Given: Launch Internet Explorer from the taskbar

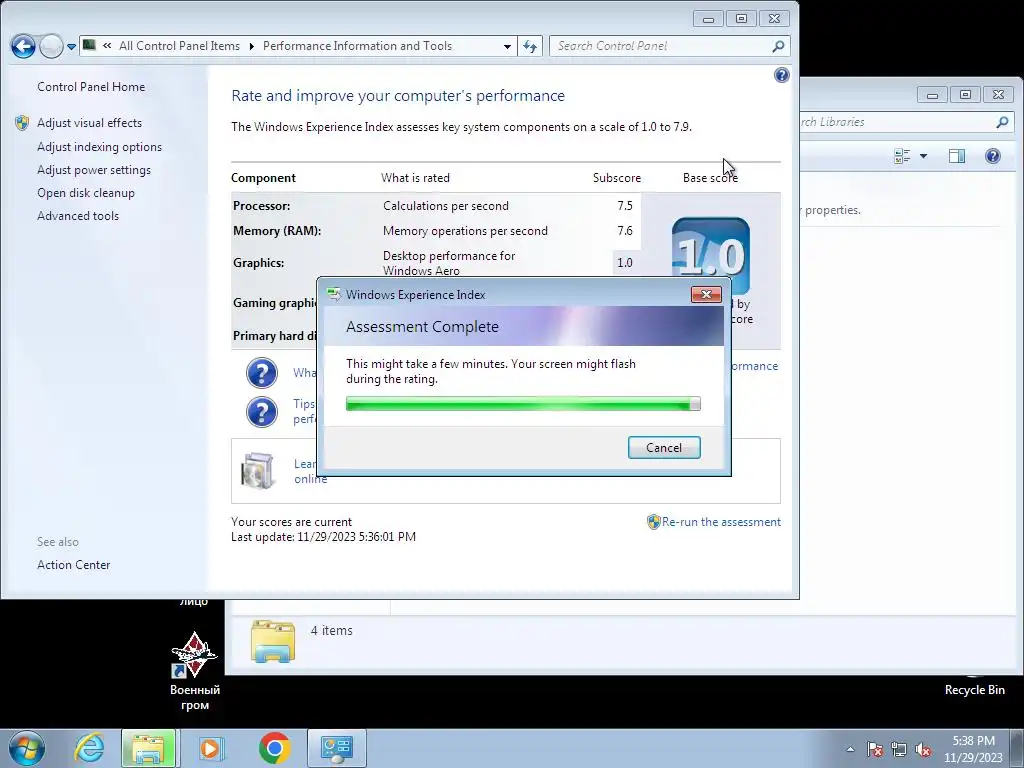Looking at the screenshot, I should coord(89,748).
